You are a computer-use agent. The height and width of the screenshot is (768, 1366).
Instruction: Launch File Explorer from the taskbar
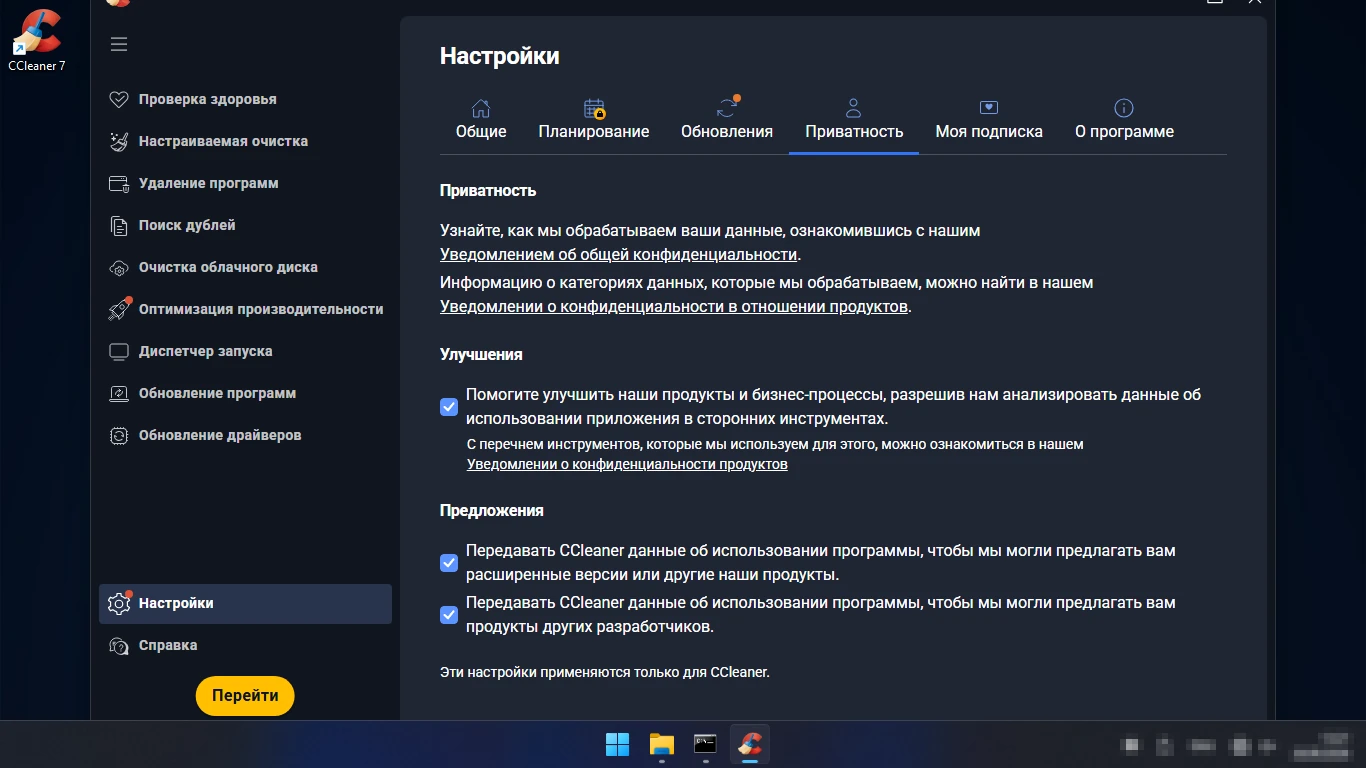662,744
